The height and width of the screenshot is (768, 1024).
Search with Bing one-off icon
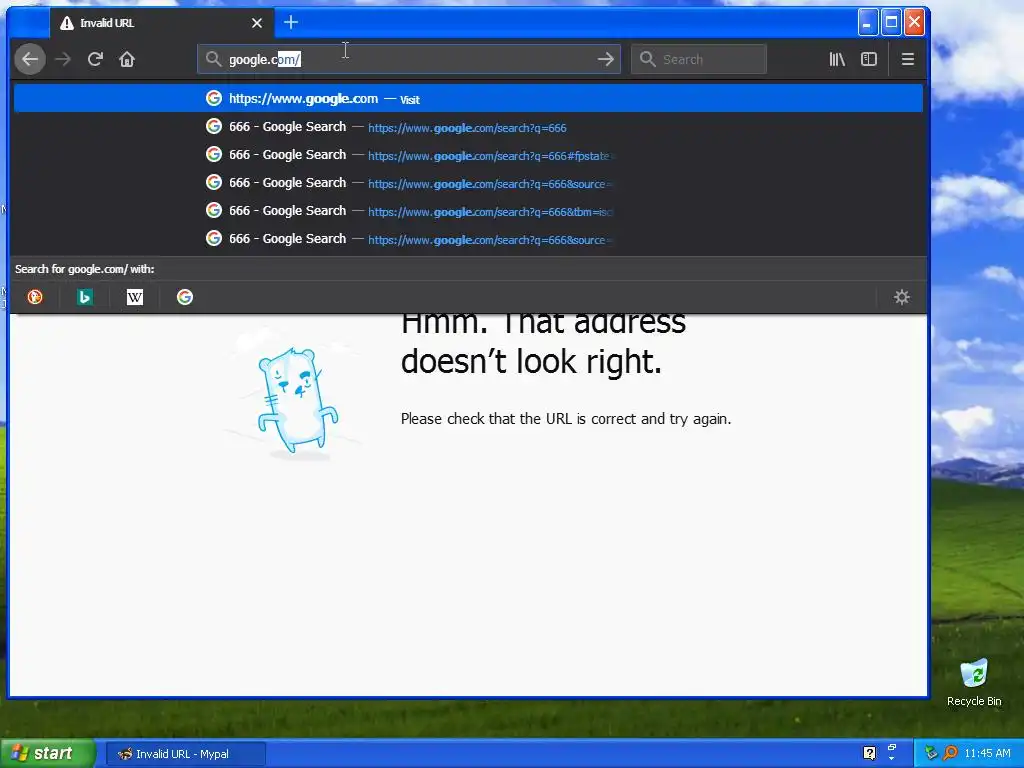click(x=85, y=297)
